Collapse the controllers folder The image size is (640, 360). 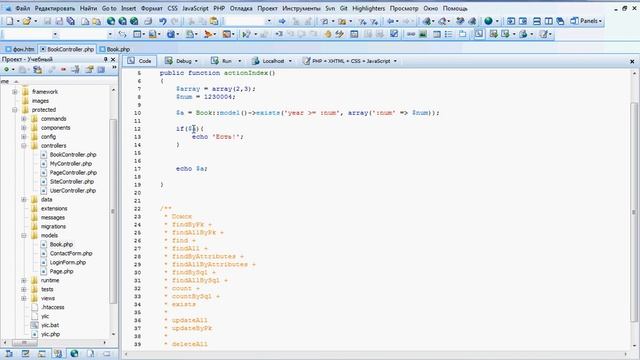24,146
